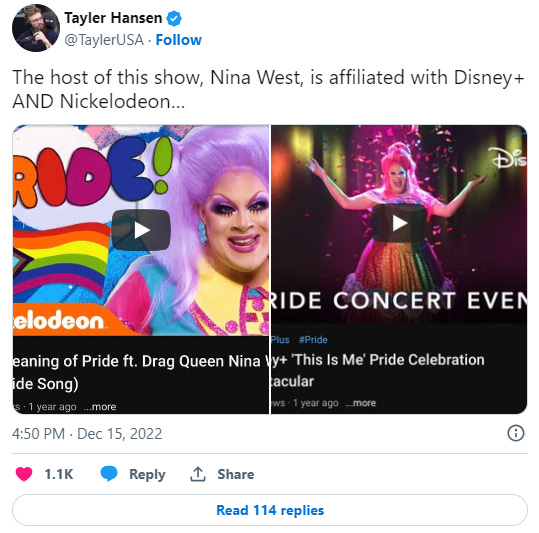Open the tweet info circle icon
The image size is (539, 533).
tap(516, 433)
